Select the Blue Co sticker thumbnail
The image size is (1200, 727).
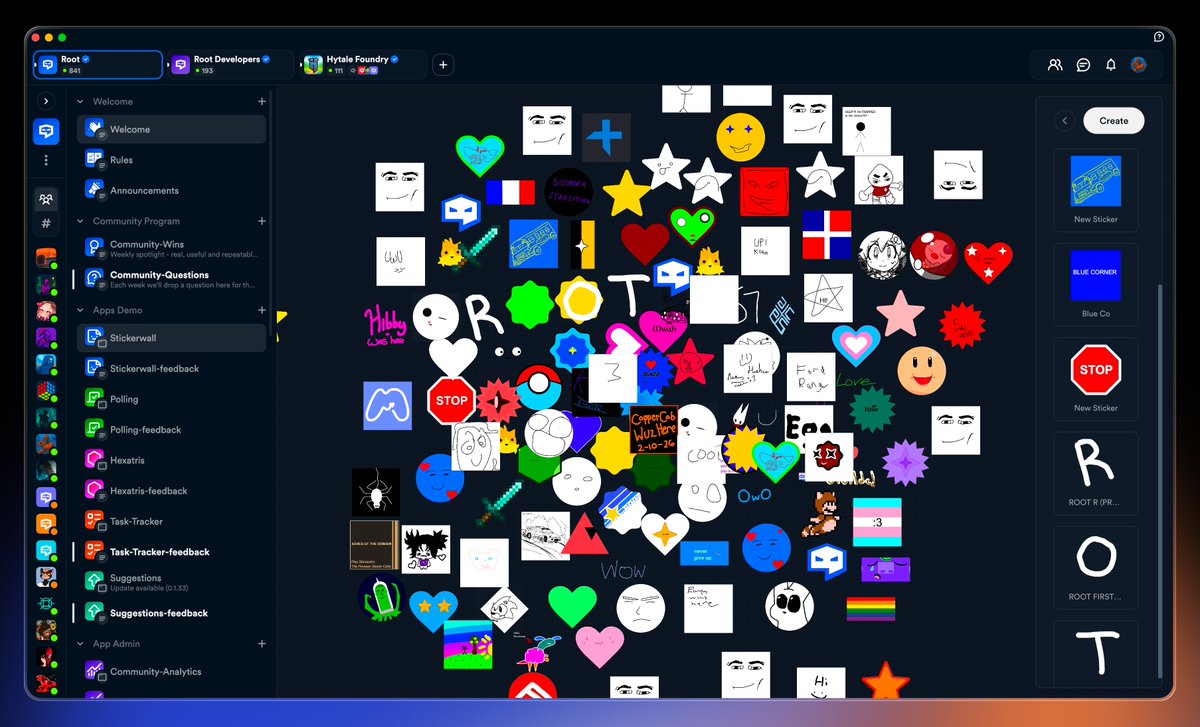(x=1095, y=275)
